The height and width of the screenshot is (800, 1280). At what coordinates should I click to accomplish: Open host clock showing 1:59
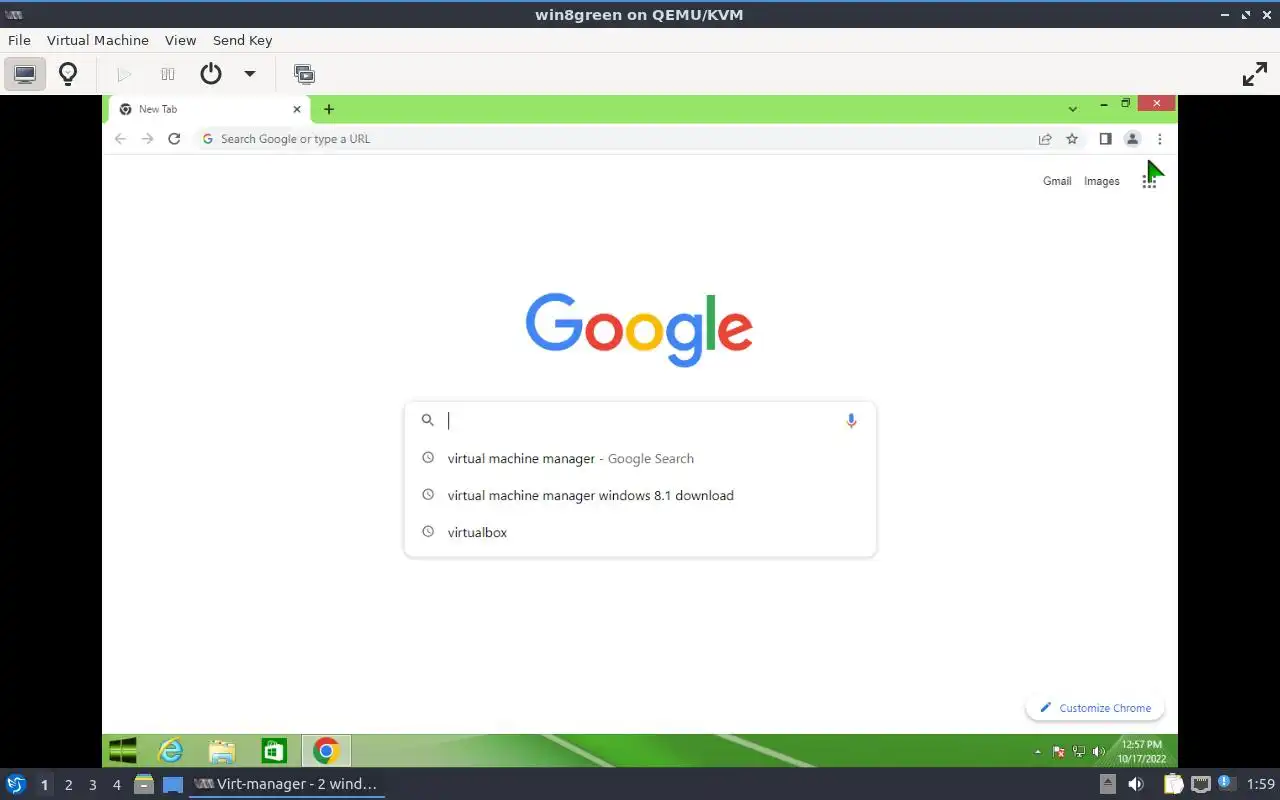pyautogui.click(x=1261, y=784)
